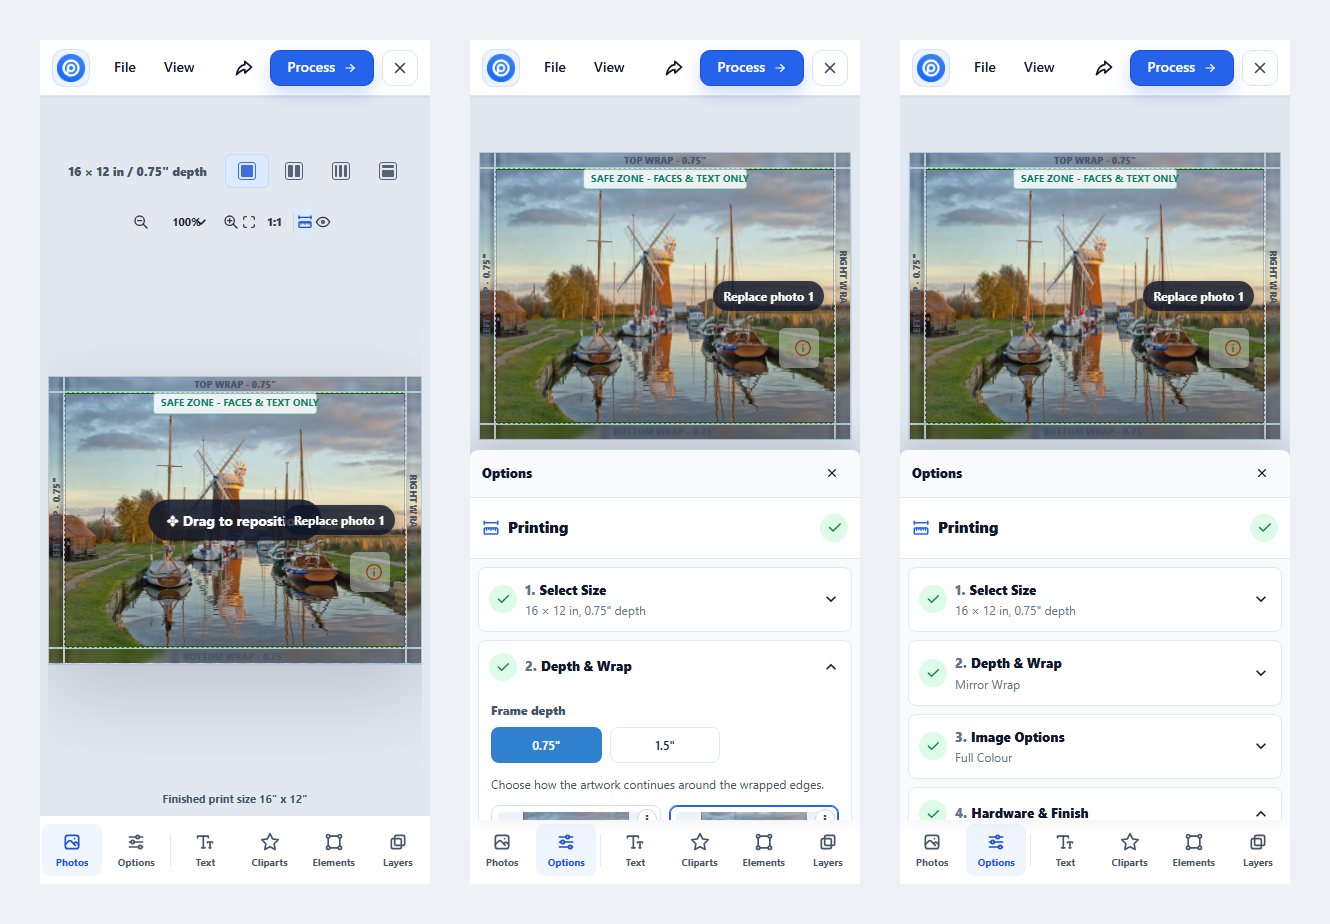This screenshot has width=1330, height=924.
Task: Zoom out the canvas with the minus magnifier
Action: tap(141, 222)
